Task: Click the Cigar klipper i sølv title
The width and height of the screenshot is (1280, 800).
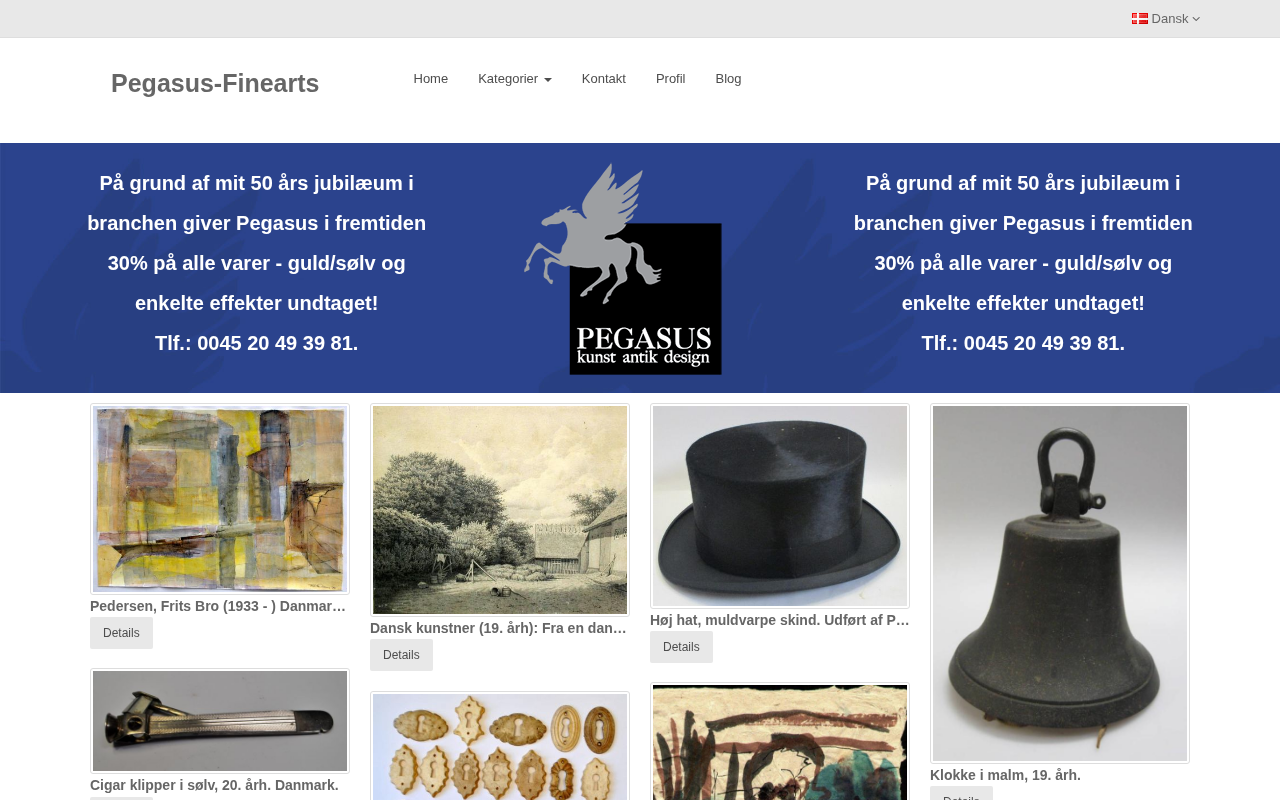Action: [x=214, y=785]
